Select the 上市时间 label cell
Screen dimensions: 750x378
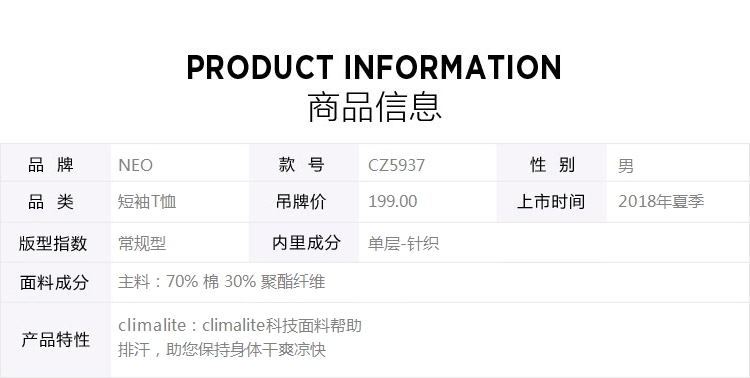[x=551, y=202]
